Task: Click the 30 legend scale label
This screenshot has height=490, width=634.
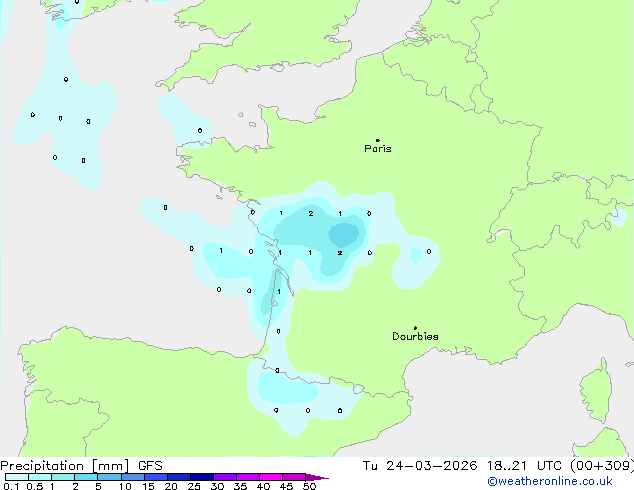Action: tap(217, 486)
